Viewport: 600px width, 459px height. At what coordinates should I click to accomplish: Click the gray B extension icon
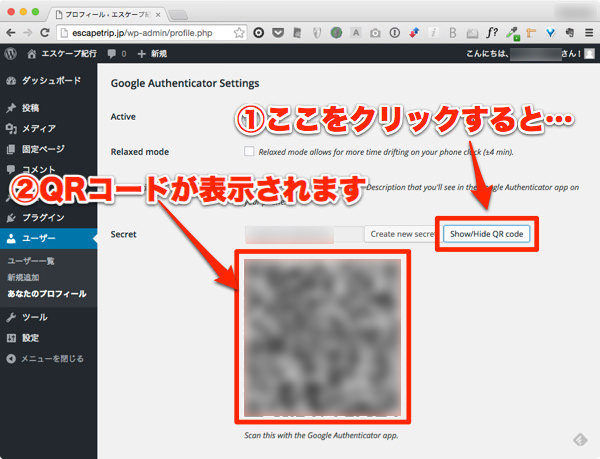click(453, 33)
